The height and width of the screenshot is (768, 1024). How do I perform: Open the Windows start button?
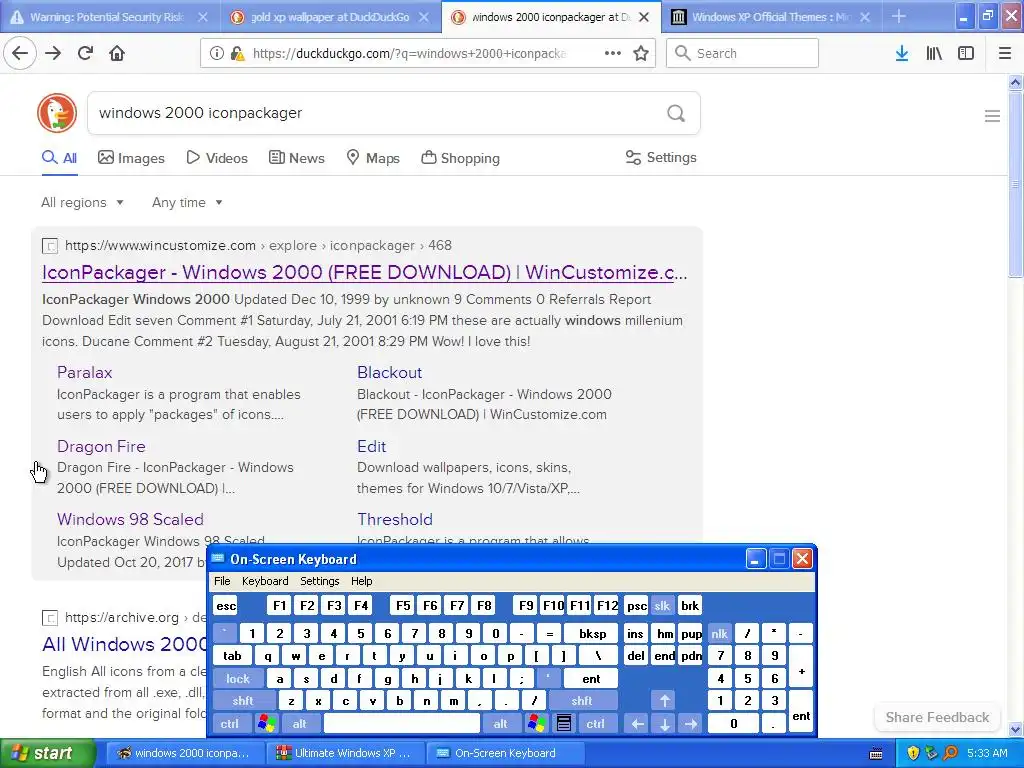click(46, 753)
